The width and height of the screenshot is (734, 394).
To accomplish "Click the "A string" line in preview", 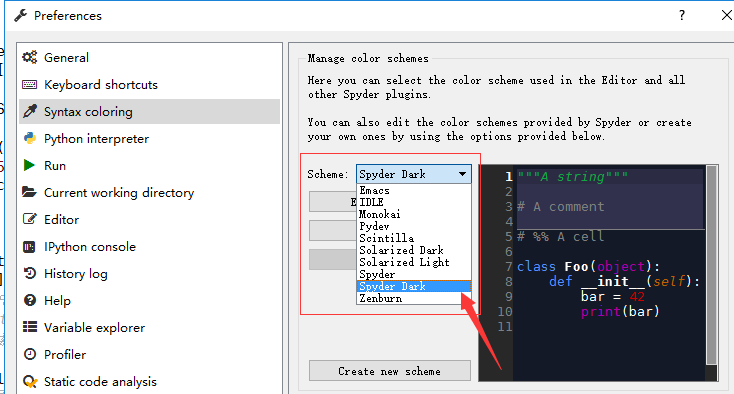I will tap(573, 176).
